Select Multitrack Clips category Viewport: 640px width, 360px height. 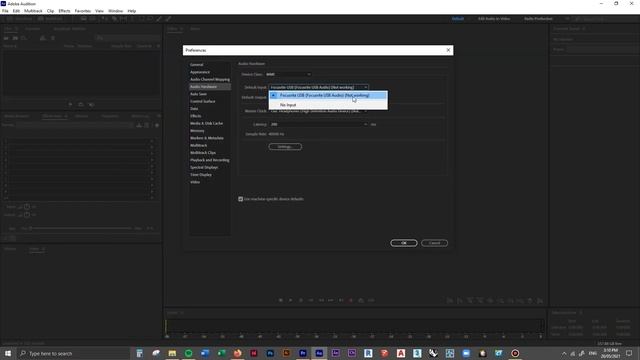pyautogui.click(x=203, y=153)
